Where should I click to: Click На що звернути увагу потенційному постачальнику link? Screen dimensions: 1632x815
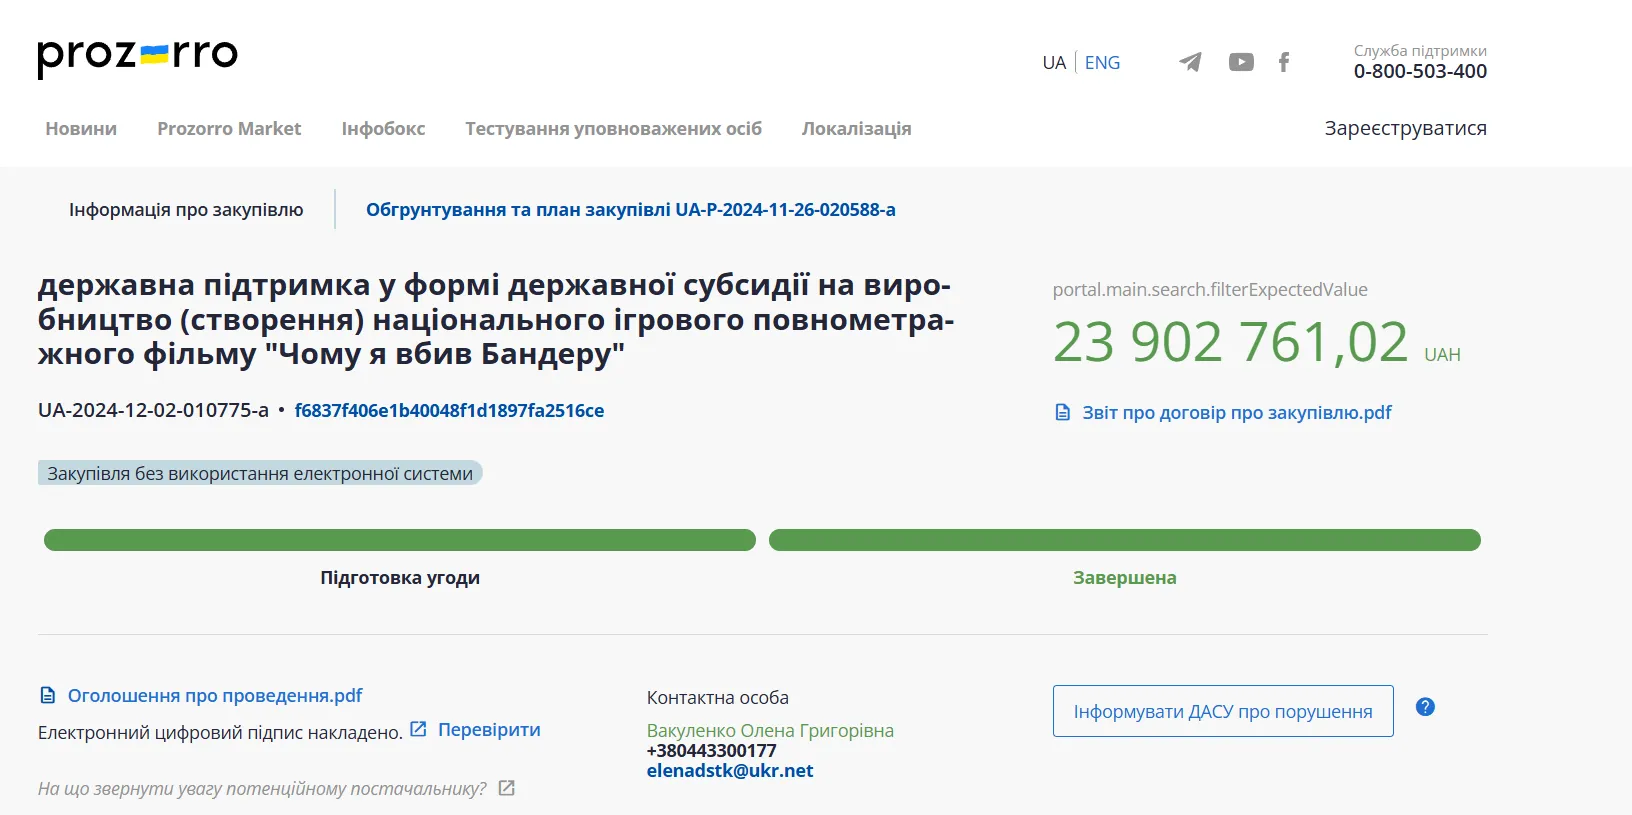click(x=262, y=788)
